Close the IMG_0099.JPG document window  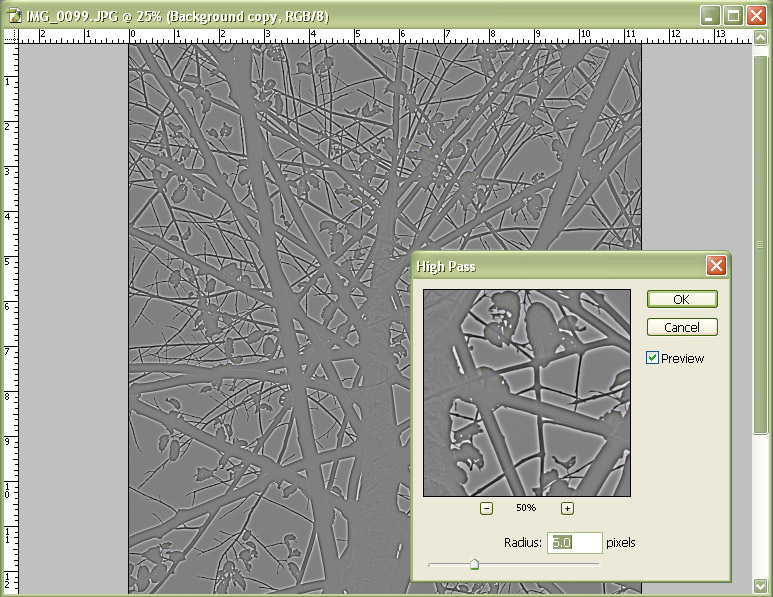click(755, 16)
